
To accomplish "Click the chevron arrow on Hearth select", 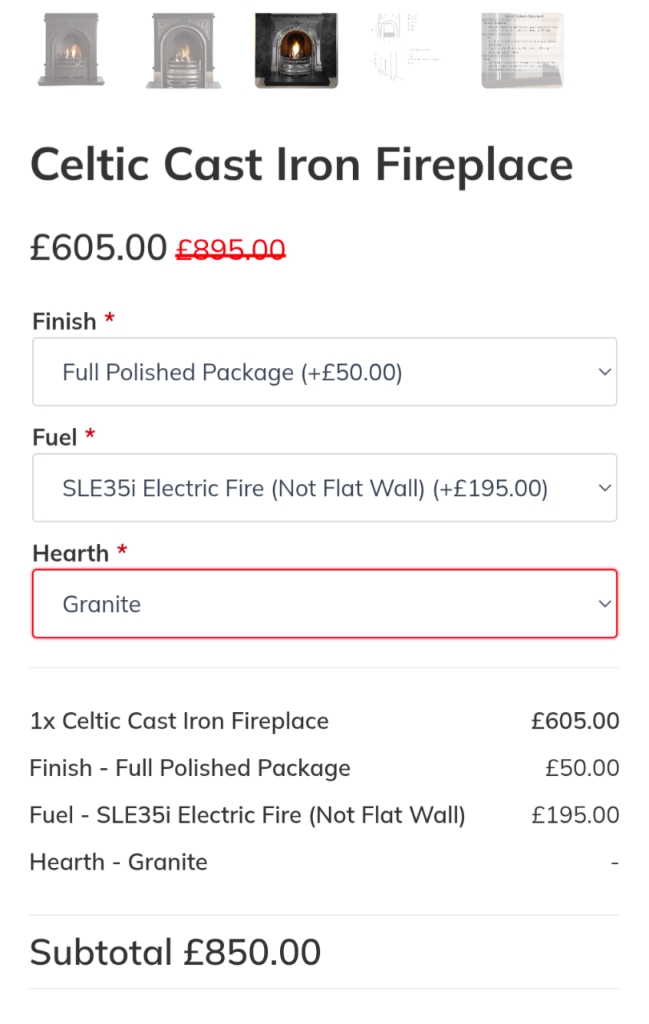I will [604, 604].
